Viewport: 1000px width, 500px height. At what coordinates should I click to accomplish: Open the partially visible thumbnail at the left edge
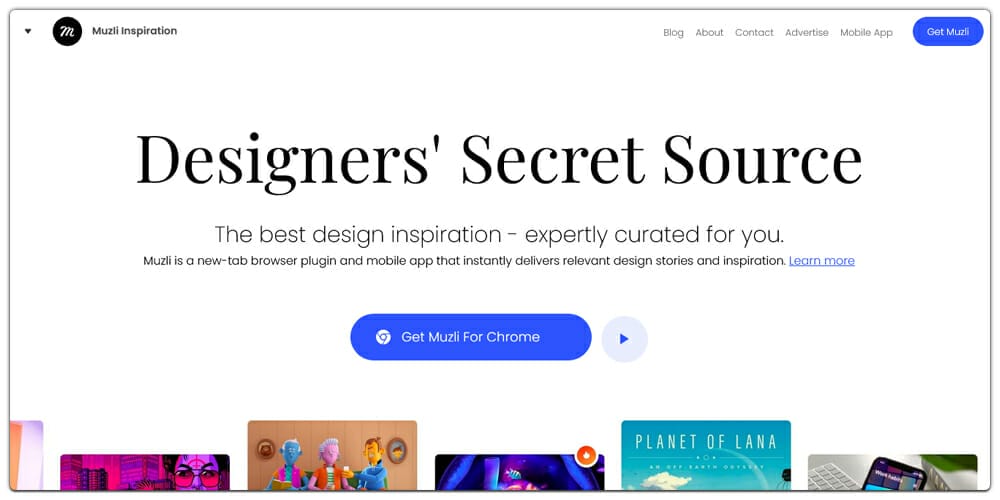coord(27,455)
